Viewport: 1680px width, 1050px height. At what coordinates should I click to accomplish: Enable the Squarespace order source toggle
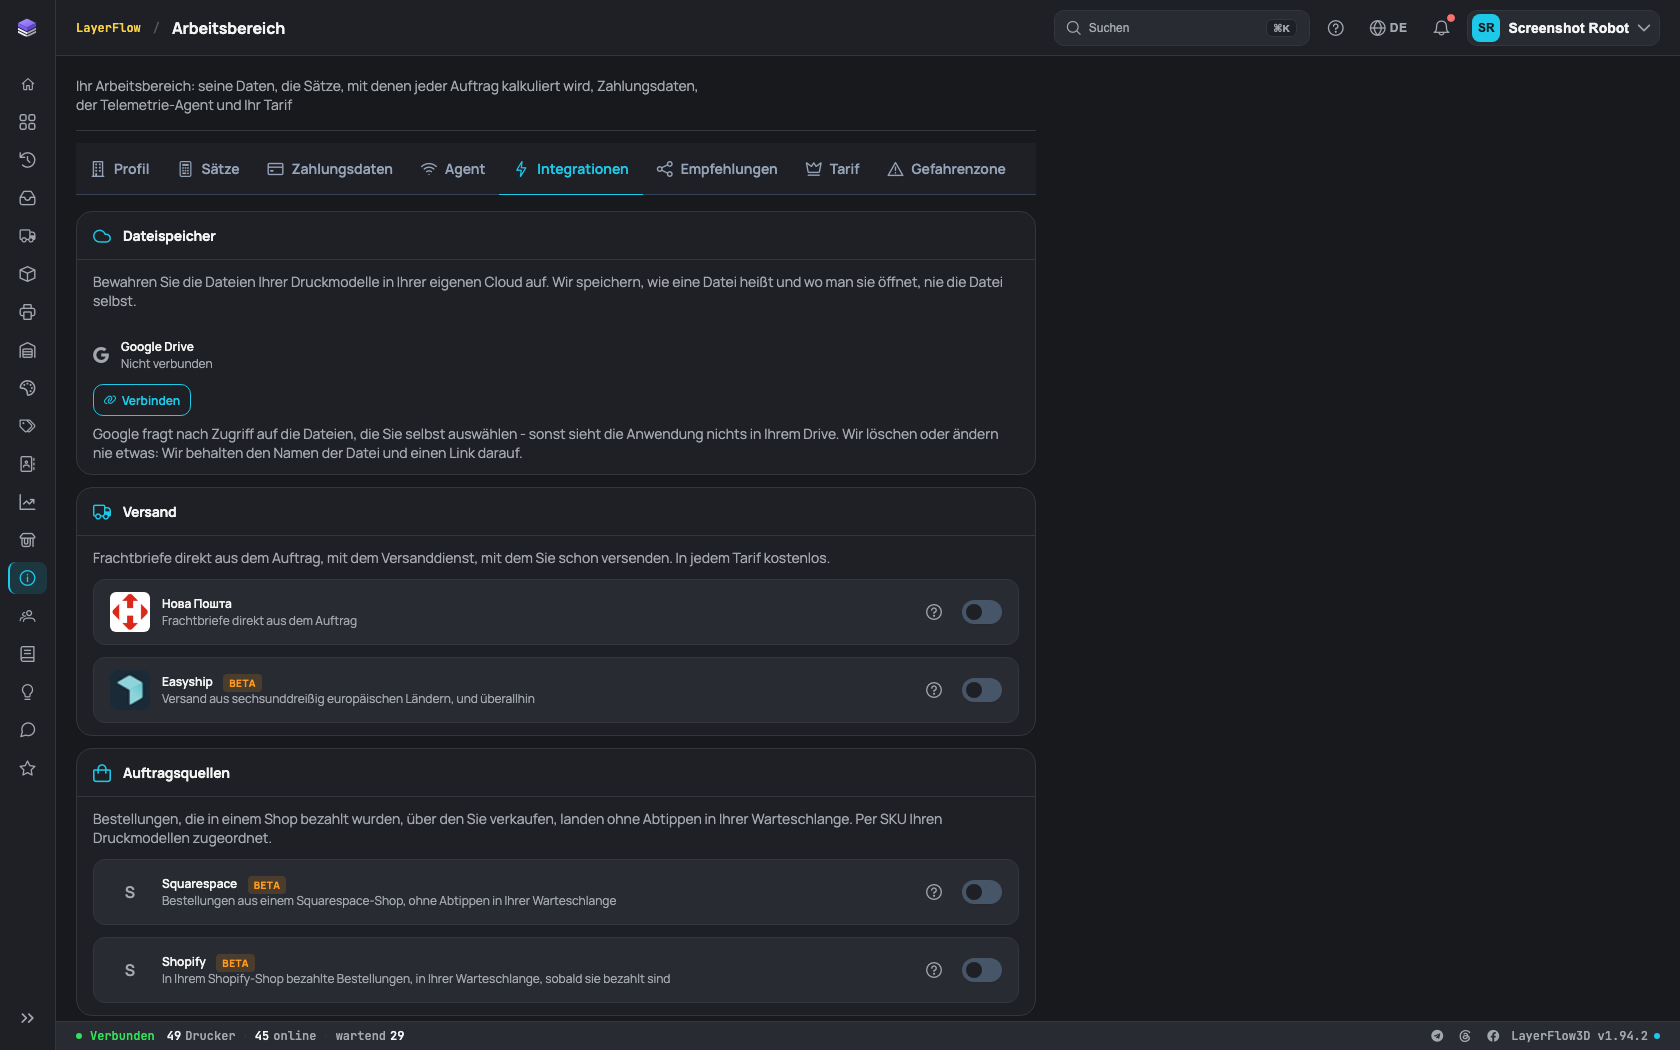[x=982, y=892]
